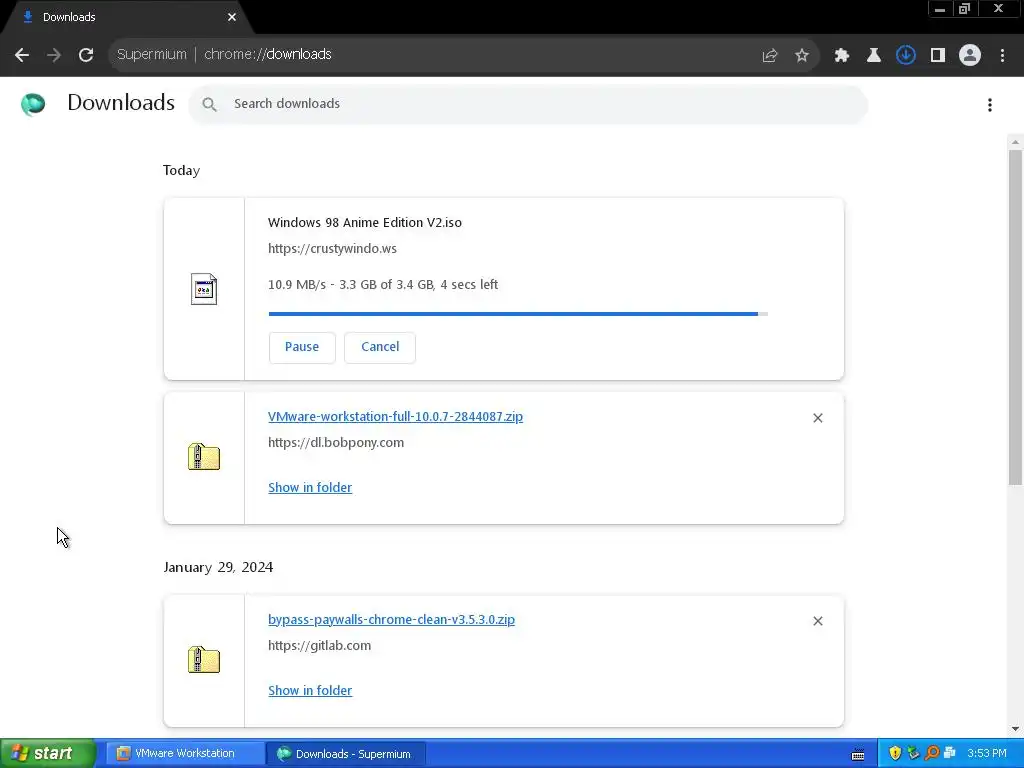Open the profile avatar menu

pos(970,56)
